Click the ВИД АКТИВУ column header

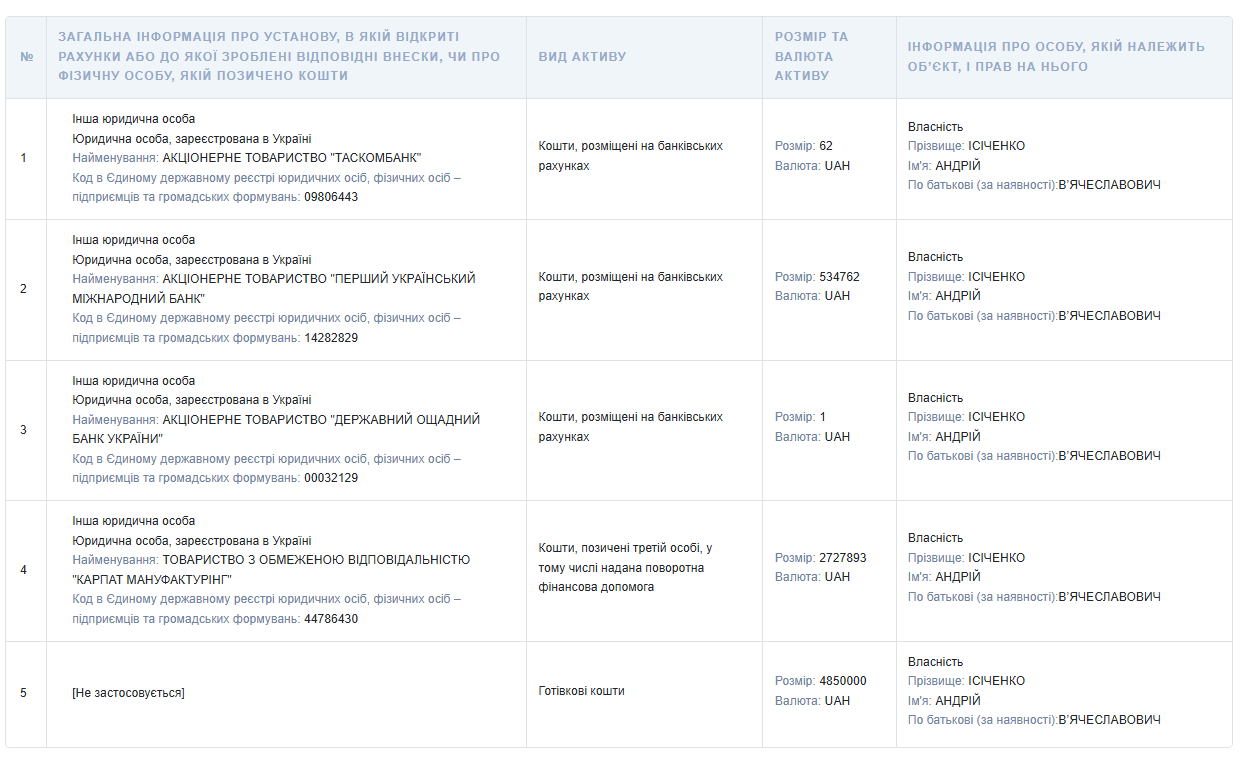point(582,57)
